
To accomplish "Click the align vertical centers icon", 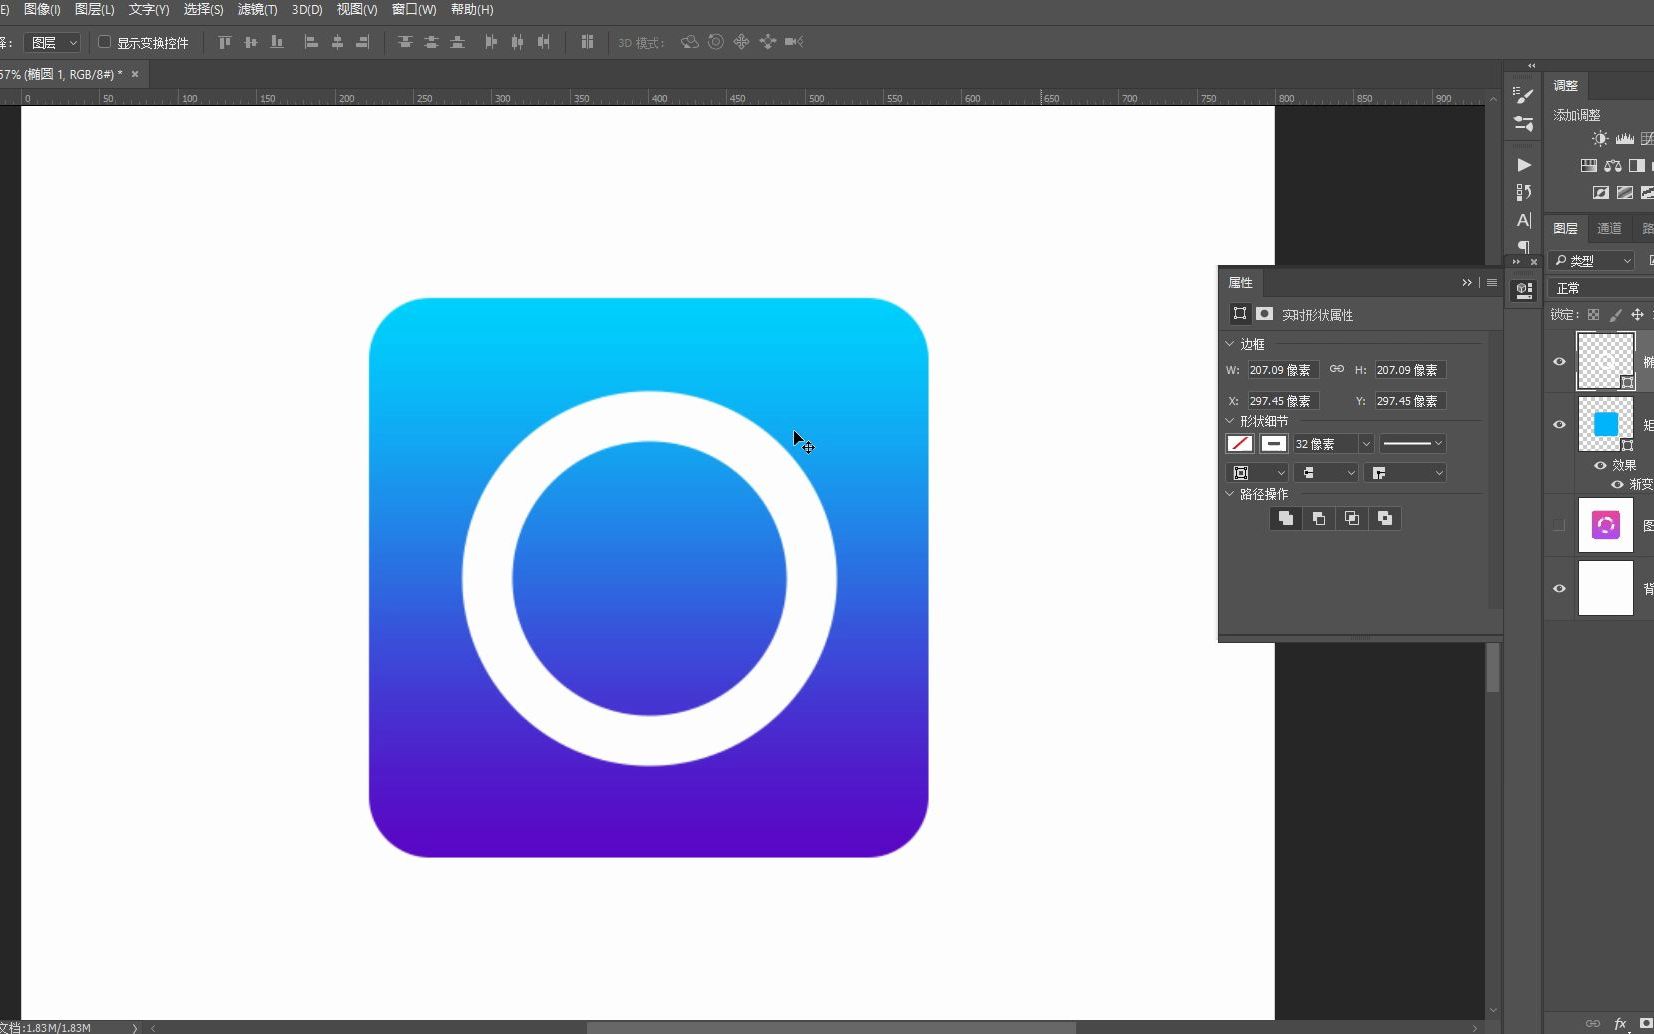I will (250, 42).
